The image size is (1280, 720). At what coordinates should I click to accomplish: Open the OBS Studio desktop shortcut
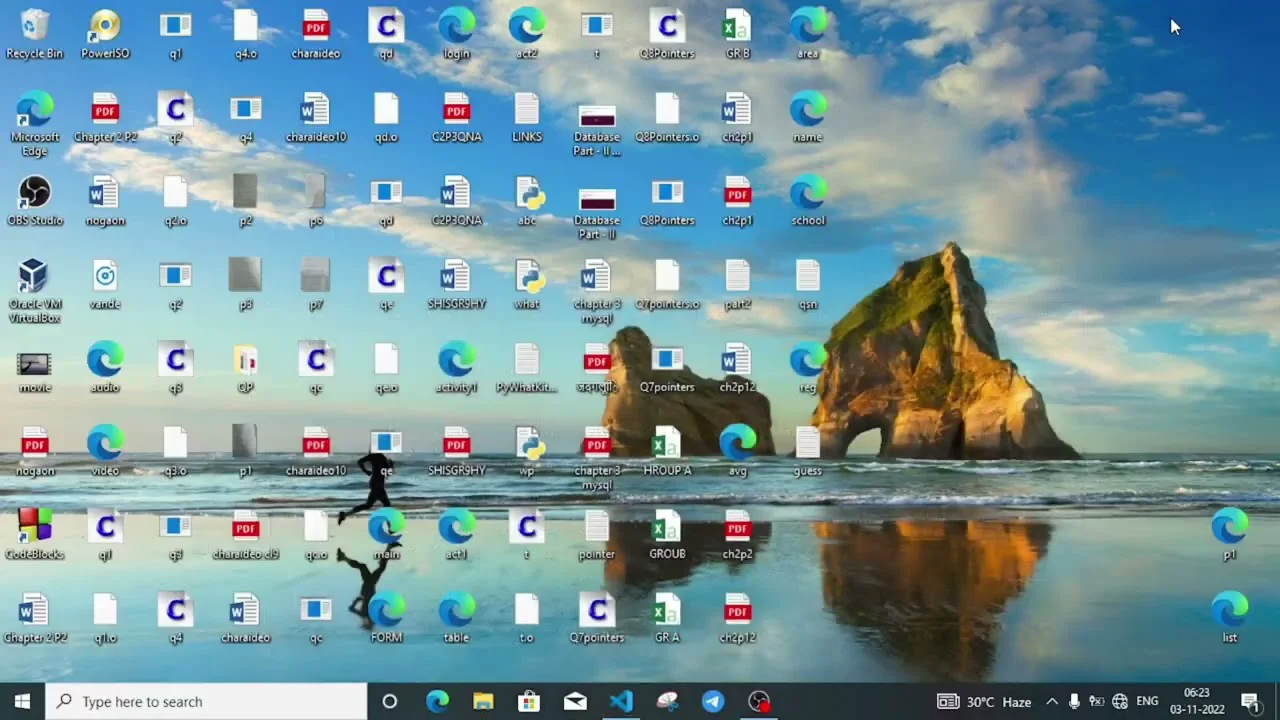point(34,196)
